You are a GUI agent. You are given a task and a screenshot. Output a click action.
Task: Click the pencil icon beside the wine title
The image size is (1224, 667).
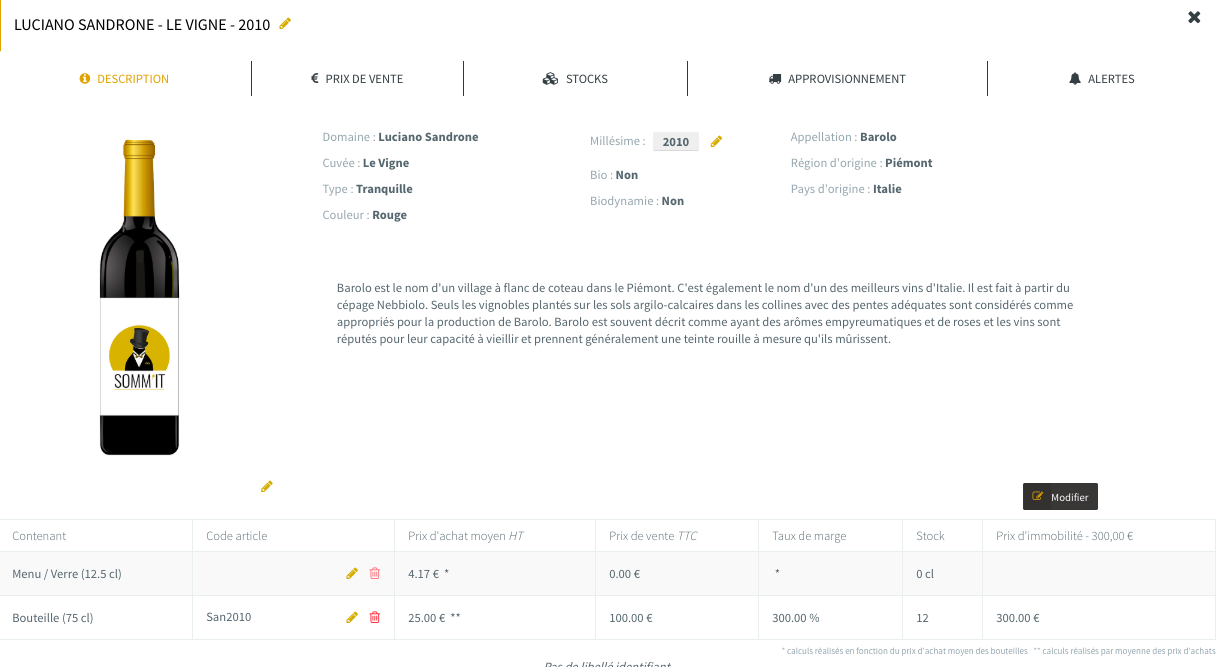[x=285, y=23]
